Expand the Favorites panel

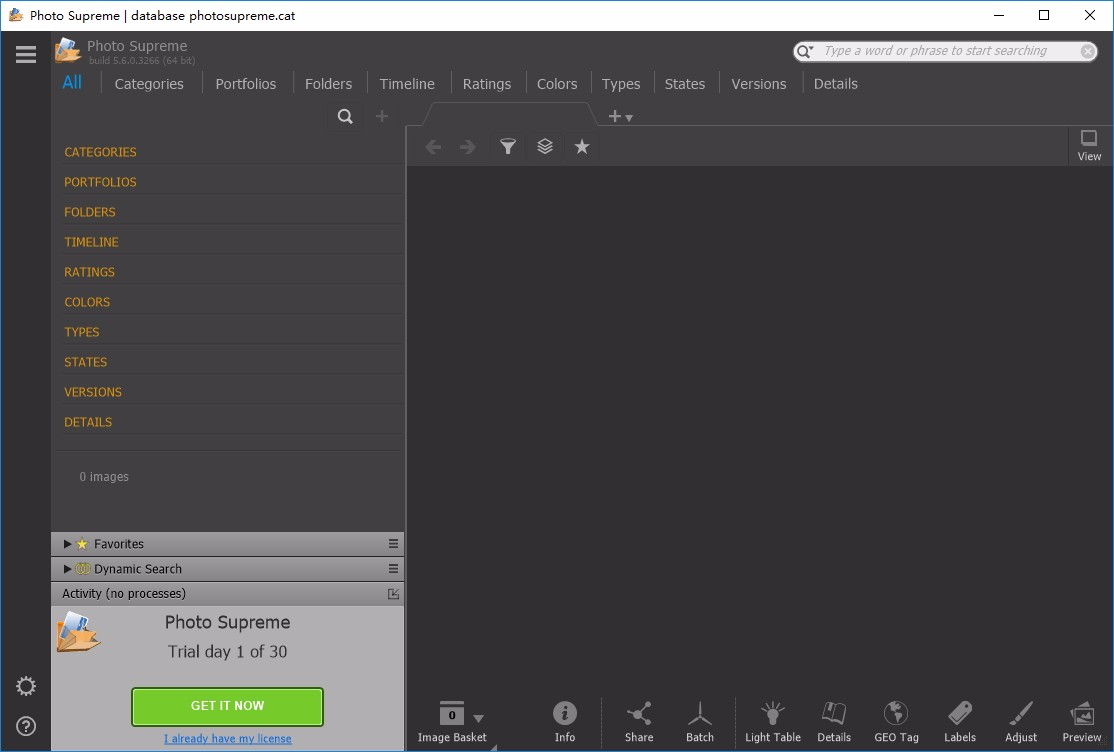pyautogui.click(x=67, y=544)
